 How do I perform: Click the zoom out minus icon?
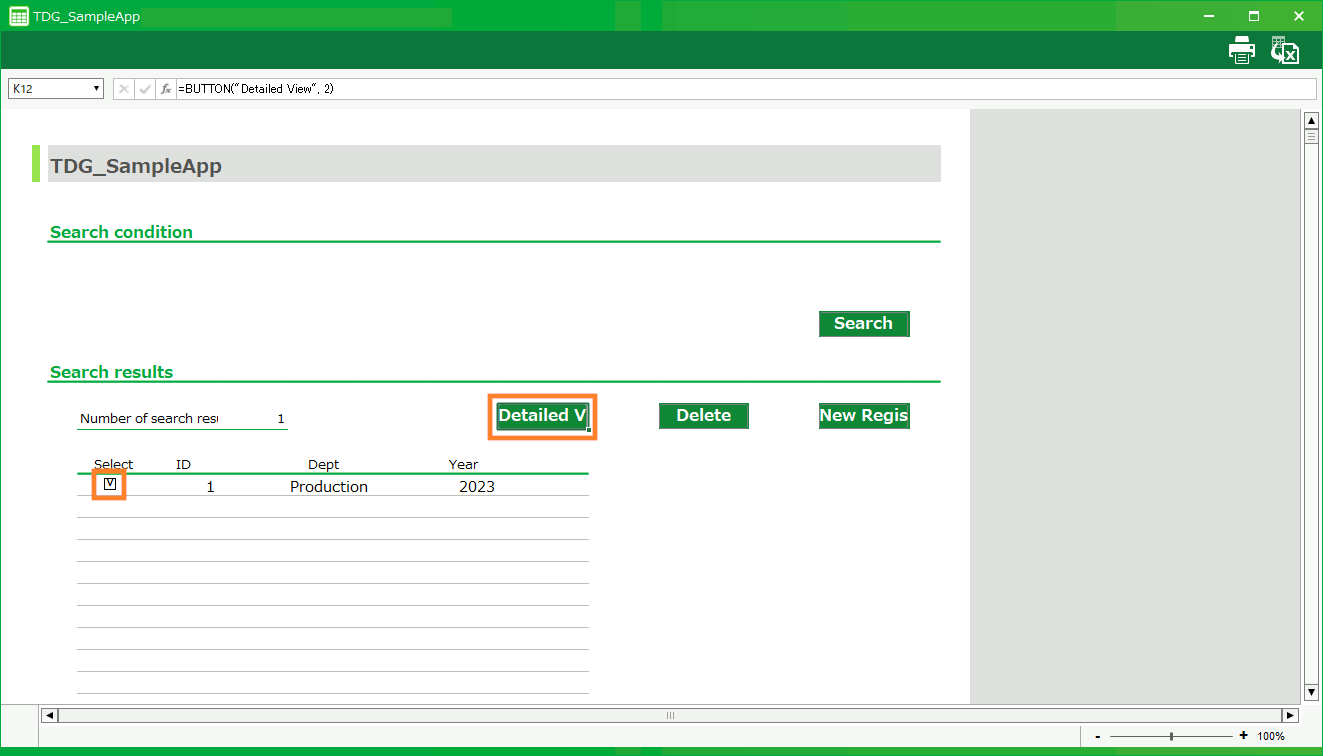tap(1098, 736)
